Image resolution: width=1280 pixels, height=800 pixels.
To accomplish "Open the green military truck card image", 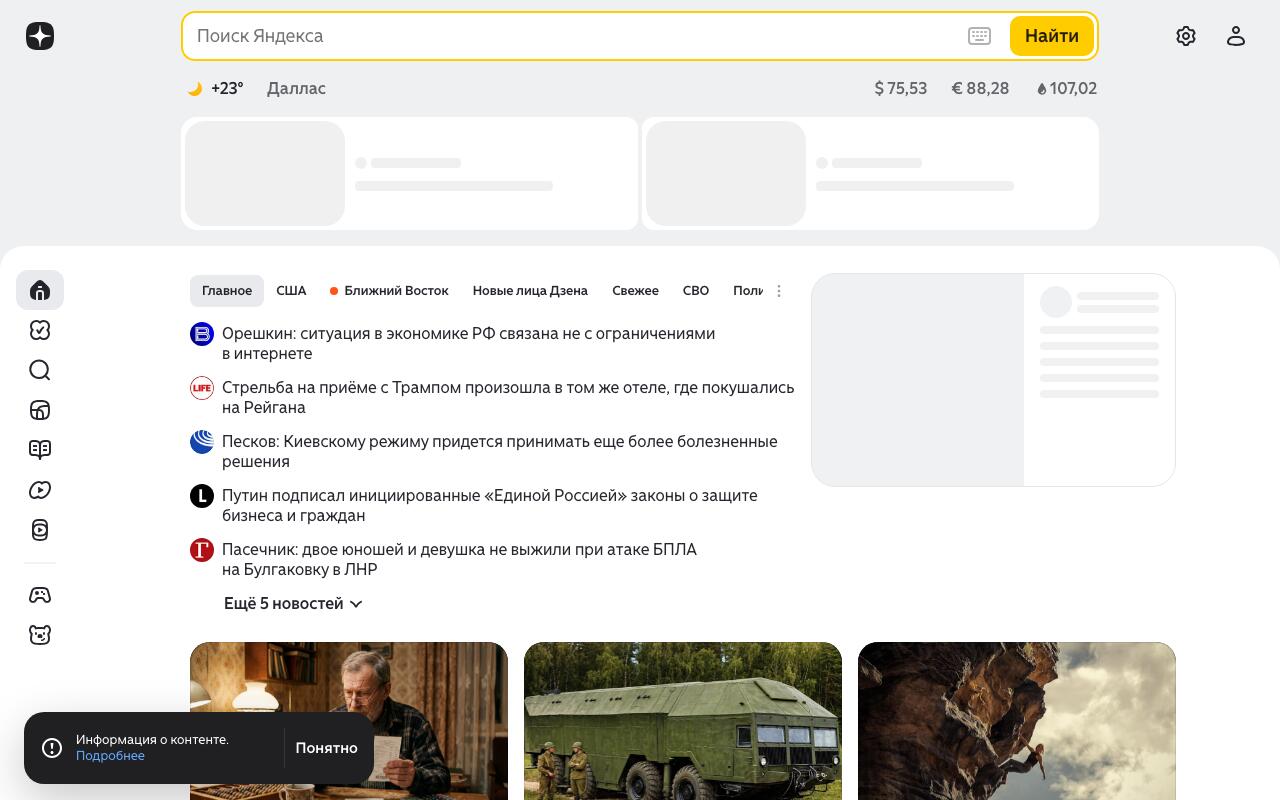I will [x=683, y=721].
